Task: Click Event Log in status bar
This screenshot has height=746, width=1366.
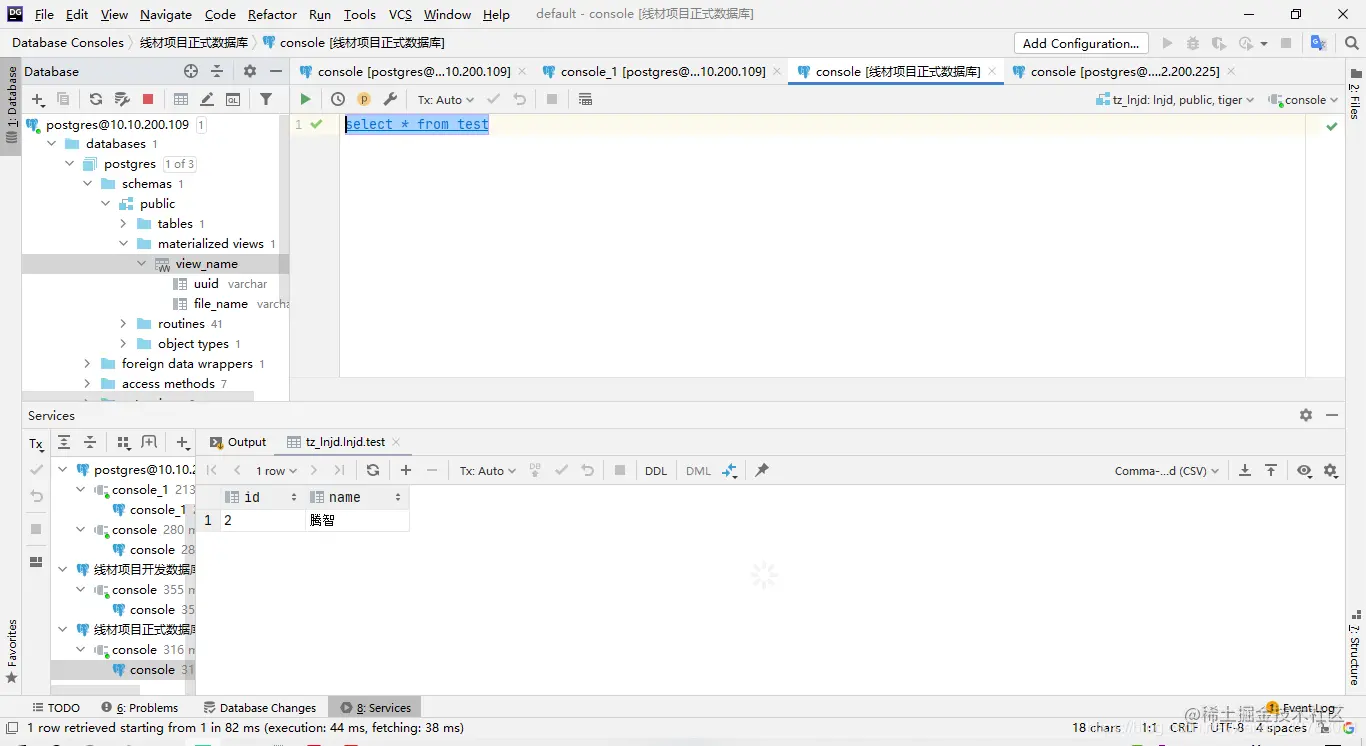Action: [1300, 707]
